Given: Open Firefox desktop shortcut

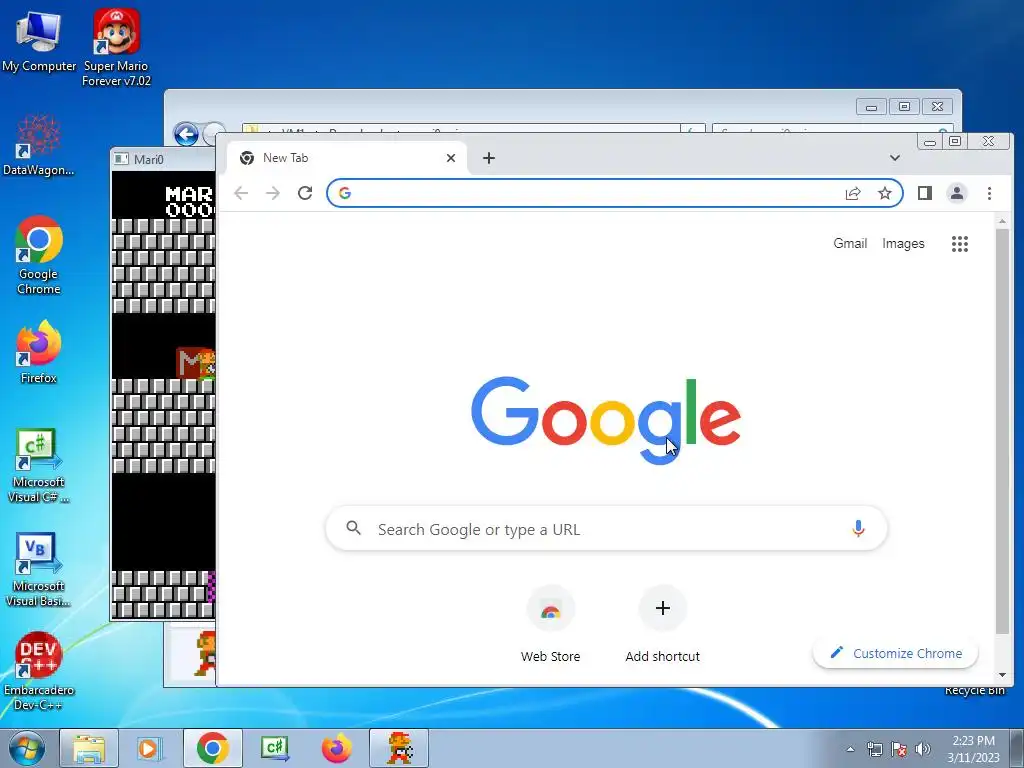Looking at the screenshot, I should (39, 352).
